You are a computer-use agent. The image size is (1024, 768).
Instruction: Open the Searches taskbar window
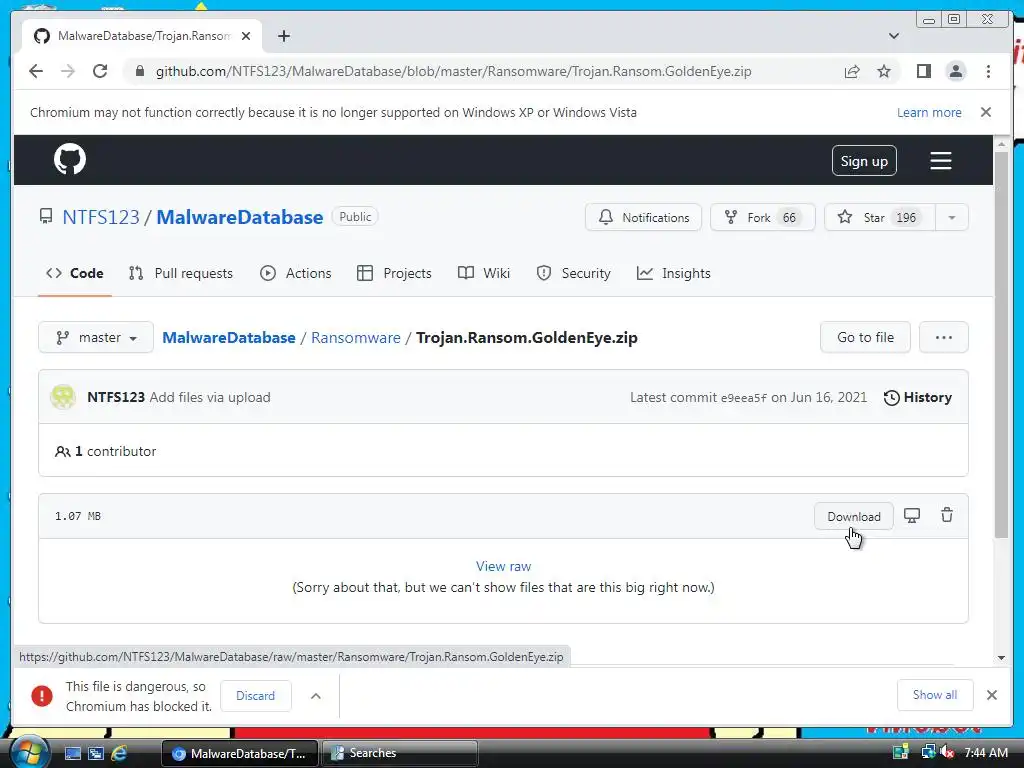pos(400,753)
